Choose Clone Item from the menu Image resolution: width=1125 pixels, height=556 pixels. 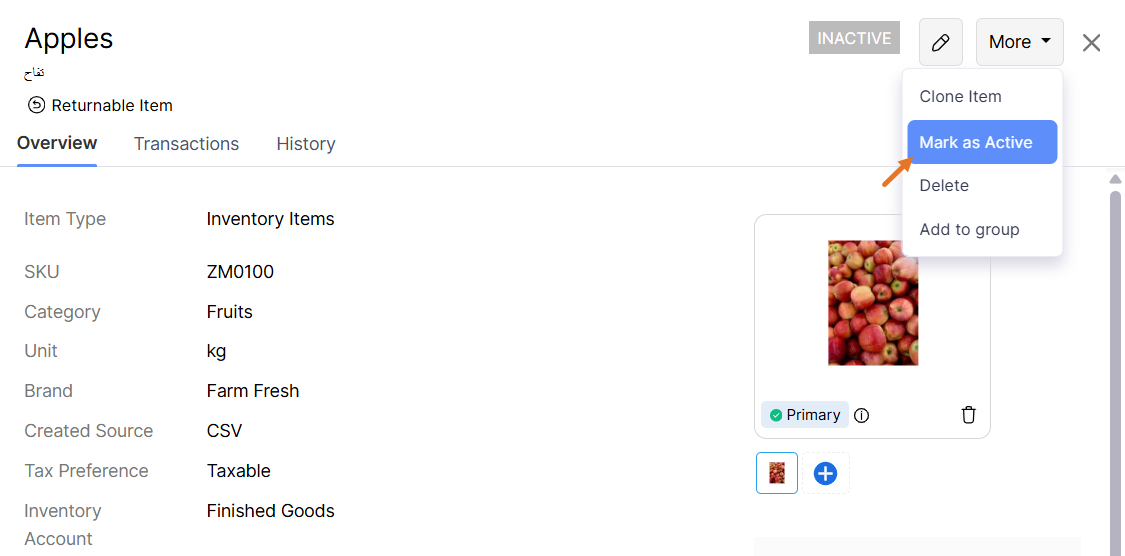point(960,97)
